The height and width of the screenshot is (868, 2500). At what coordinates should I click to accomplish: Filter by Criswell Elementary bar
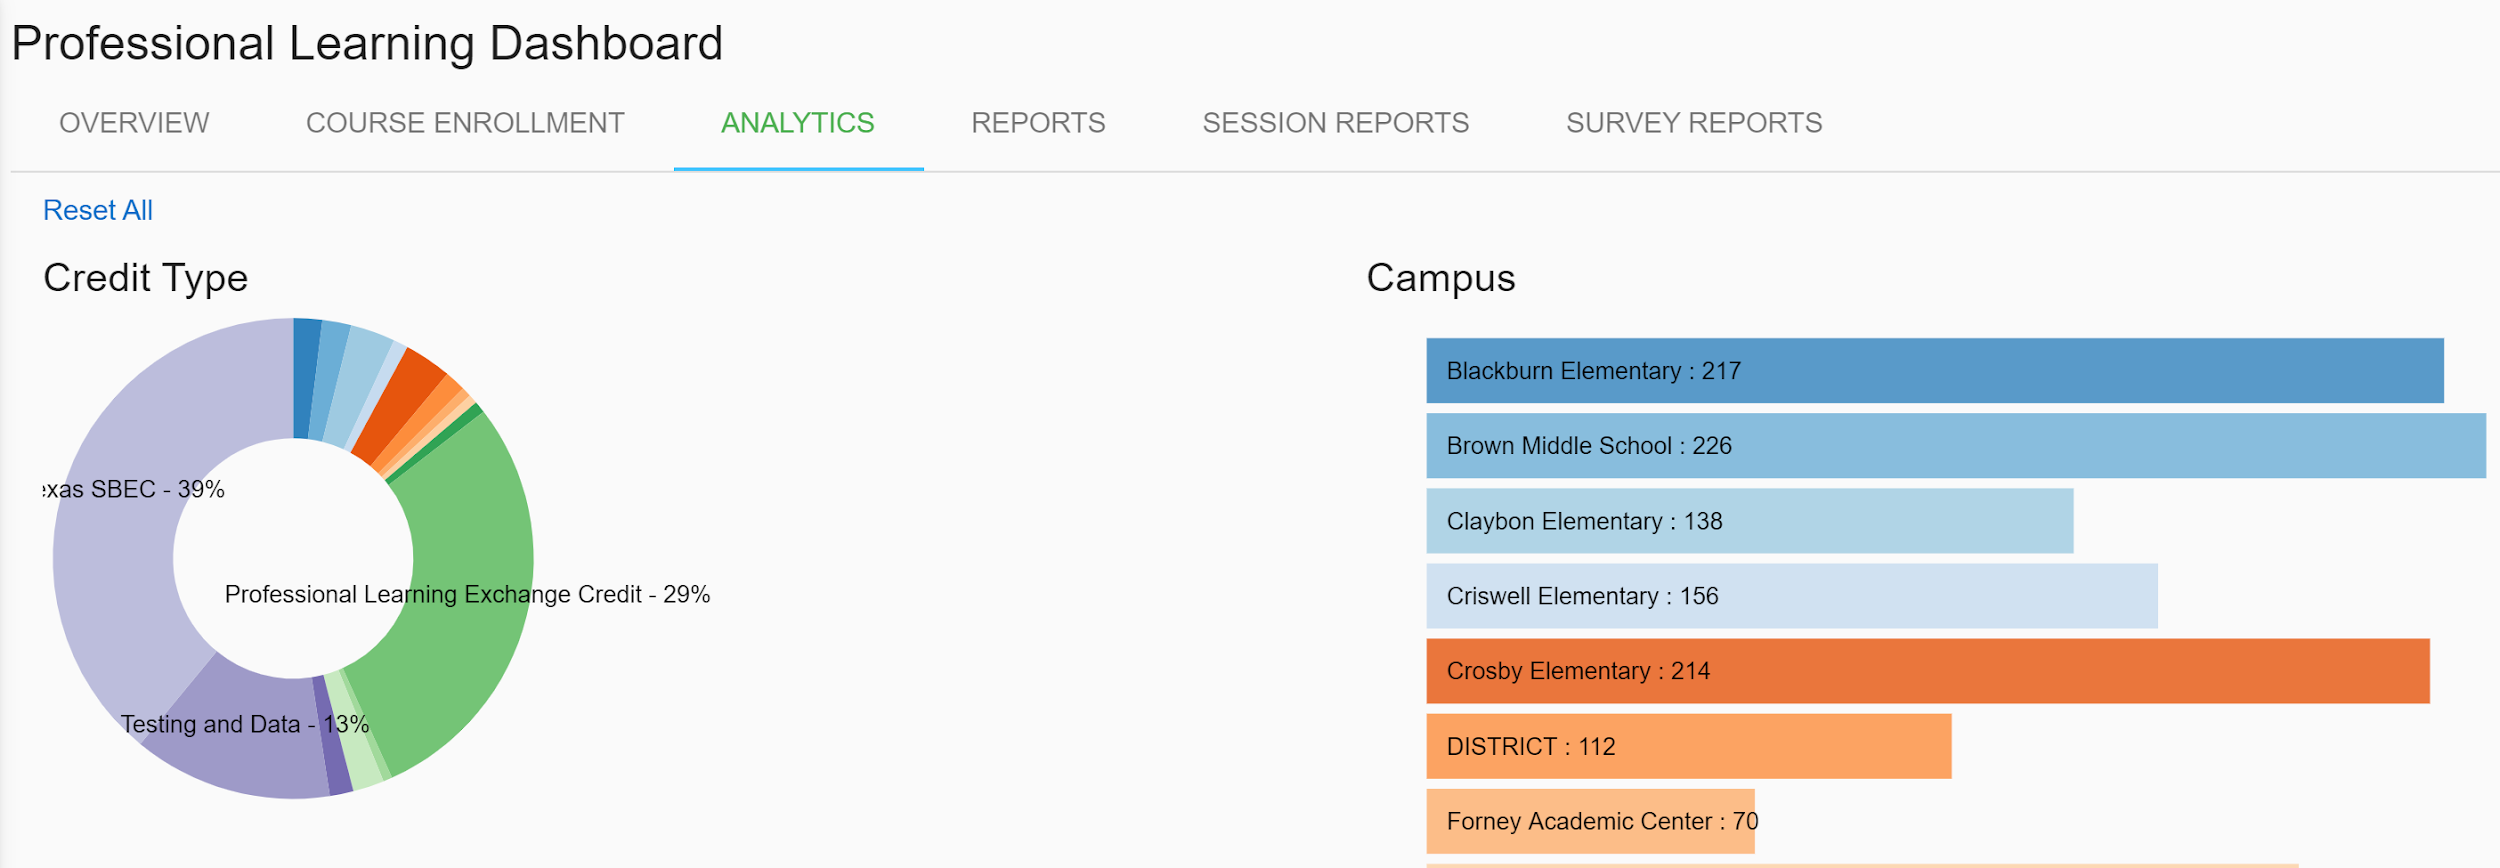[x=1791, y=596]
